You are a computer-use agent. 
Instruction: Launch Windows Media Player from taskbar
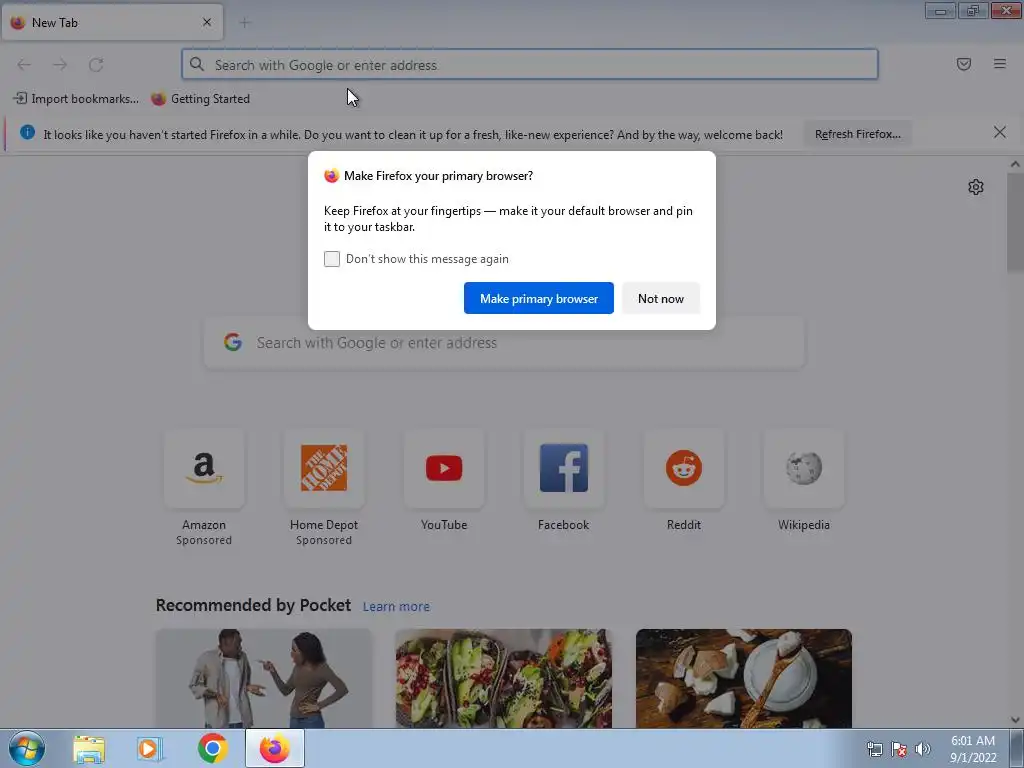pos(150,748)
